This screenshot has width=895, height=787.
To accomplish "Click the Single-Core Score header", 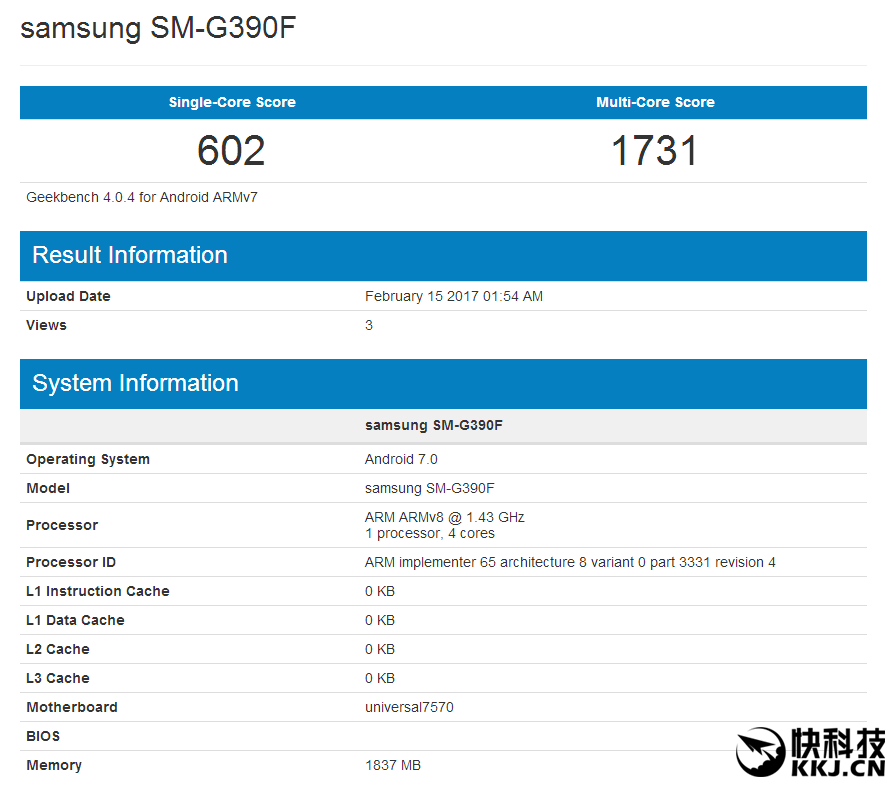I will click(x=232, y=102).
